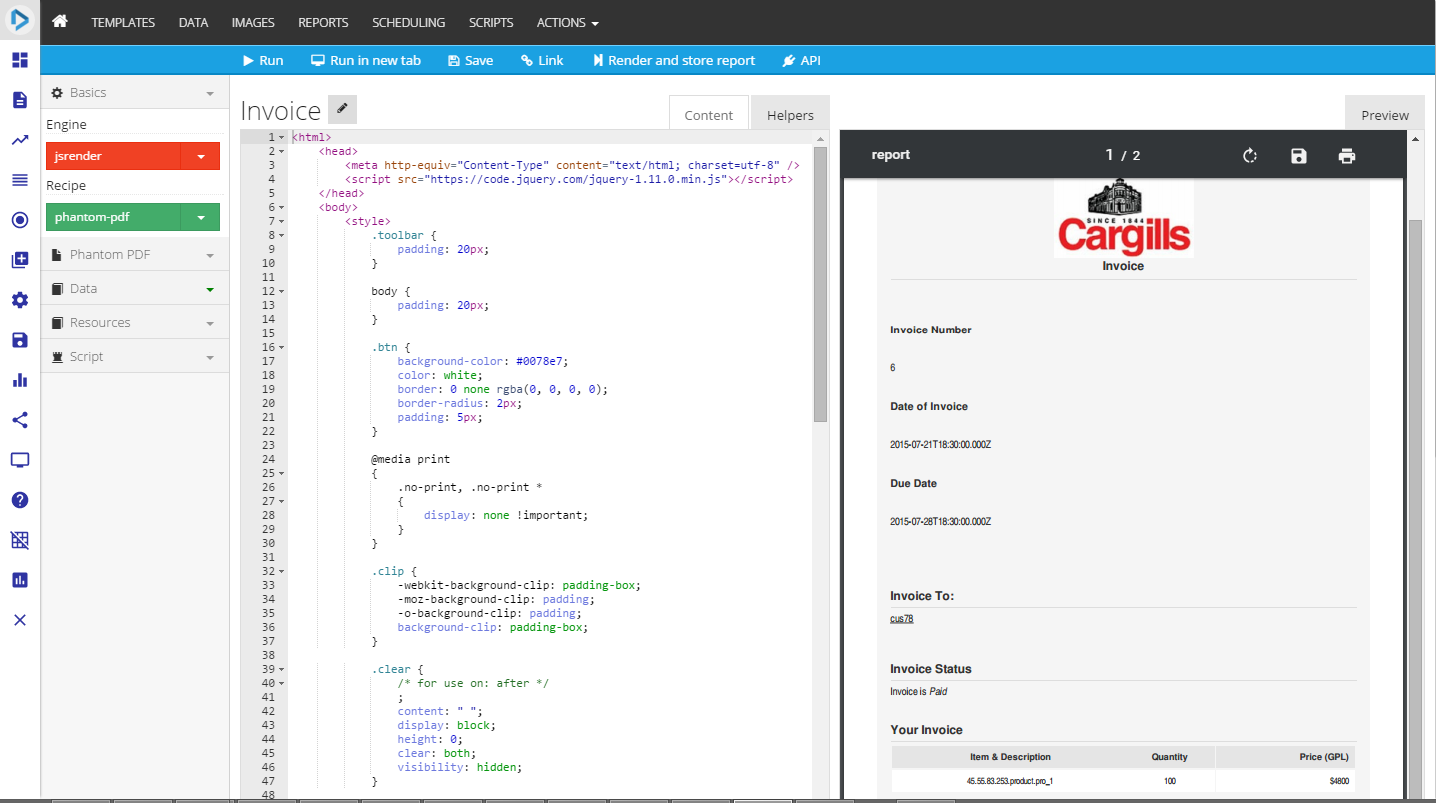Switch to the Content tab
The height and width of the screenshot is (803, 1436).
click(x=709, y=115)
